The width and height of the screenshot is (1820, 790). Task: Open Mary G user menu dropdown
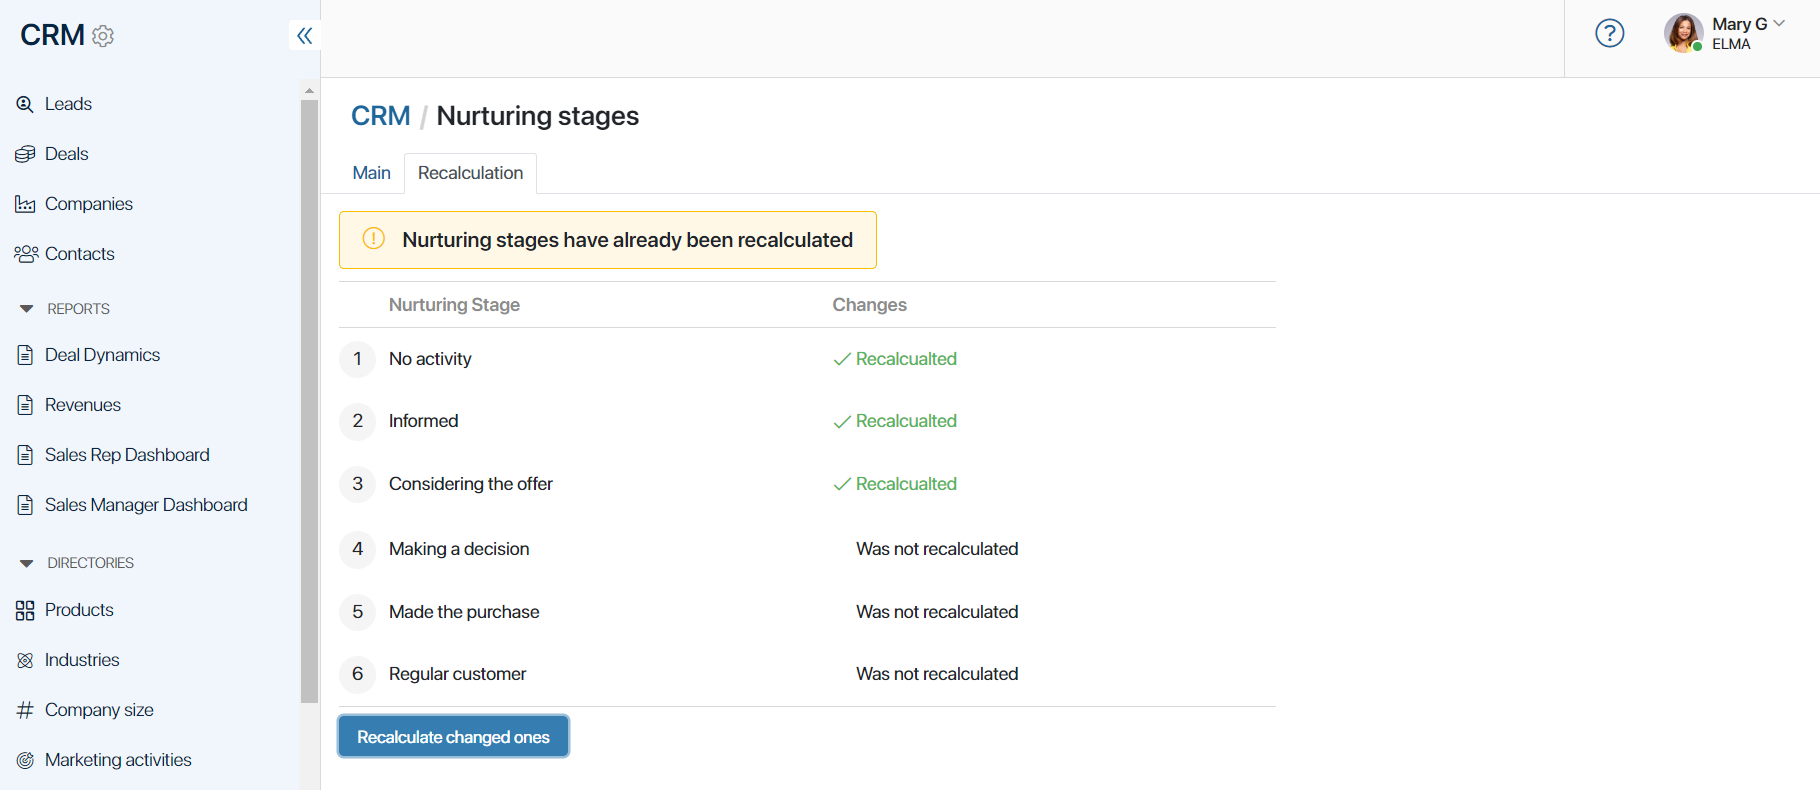(1779, 24)
